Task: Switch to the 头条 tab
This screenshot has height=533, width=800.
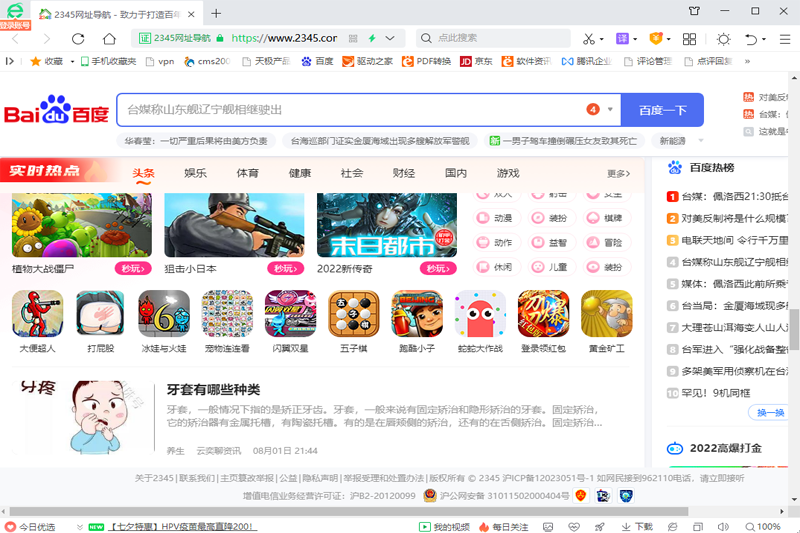Action: [143, 173]
